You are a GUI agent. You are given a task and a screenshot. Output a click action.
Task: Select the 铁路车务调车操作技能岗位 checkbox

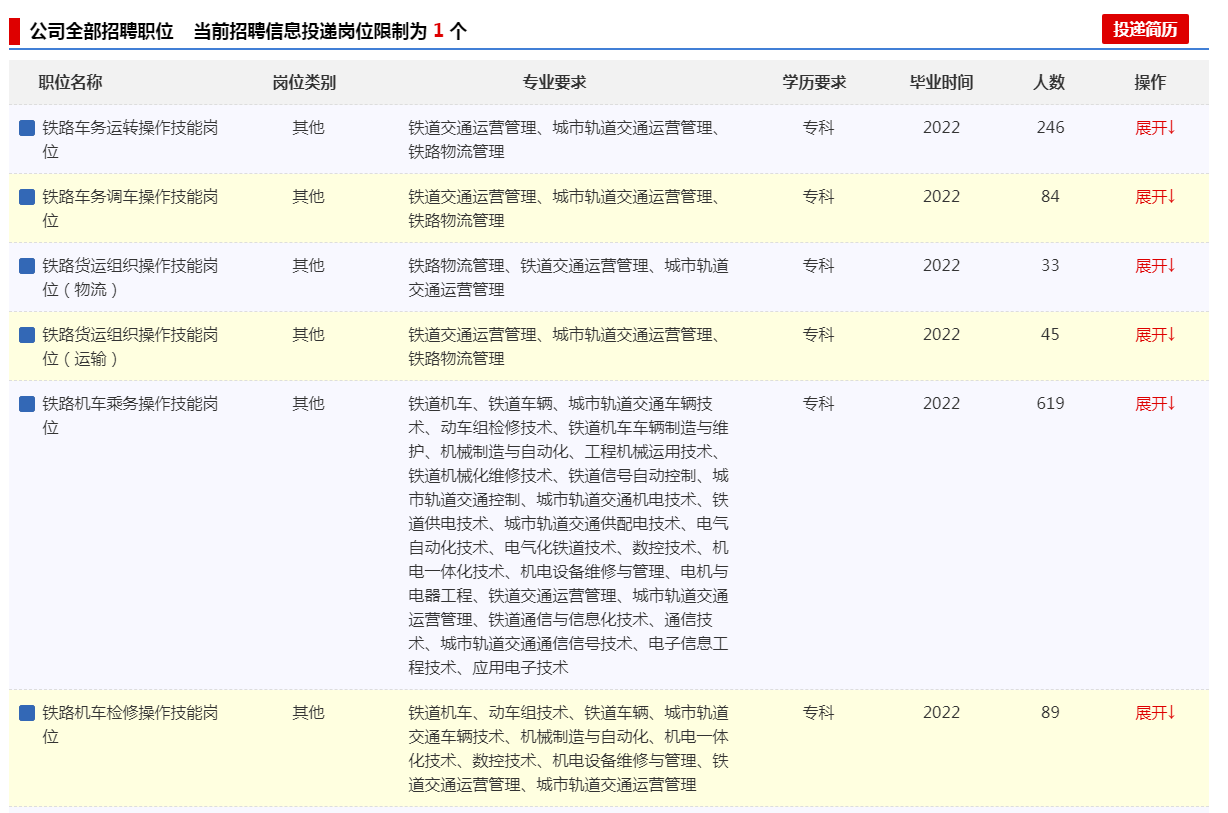tap(27, 197)
